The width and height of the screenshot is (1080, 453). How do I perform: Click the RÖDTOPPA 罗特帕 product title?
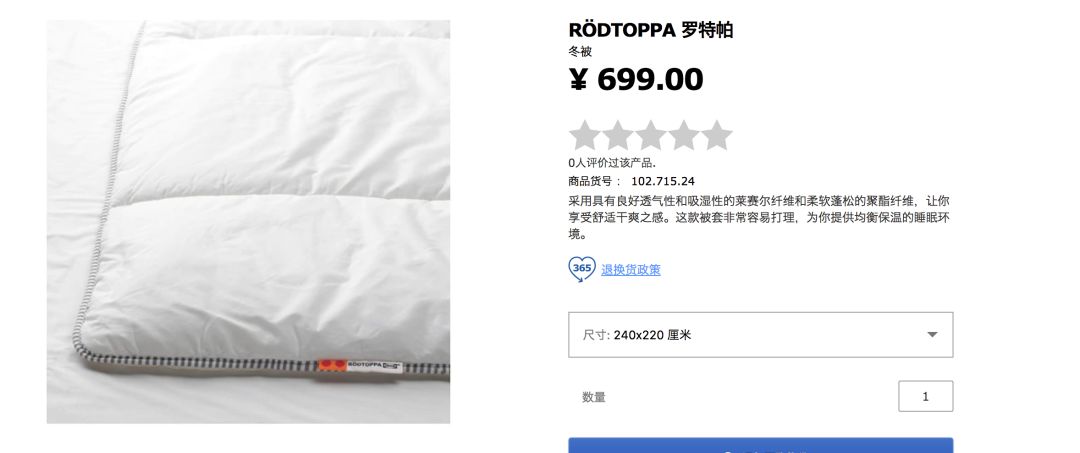(x=650, y=30)
